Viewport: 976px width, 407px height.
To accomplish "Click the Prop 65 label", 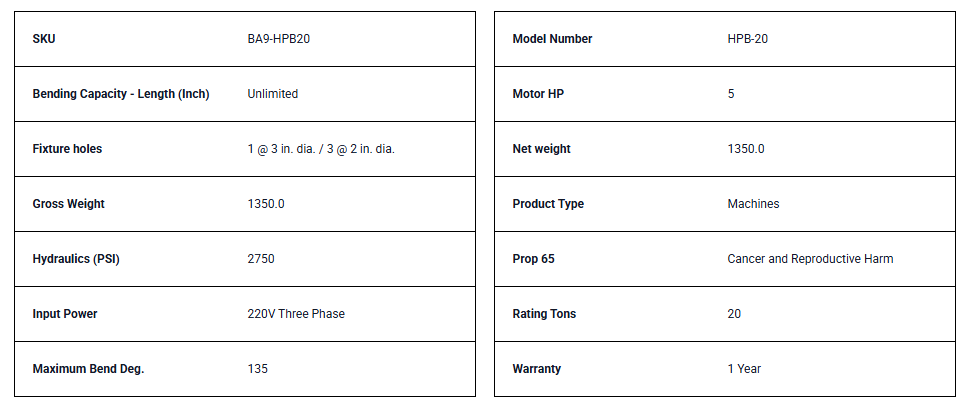I will (533, 259).
